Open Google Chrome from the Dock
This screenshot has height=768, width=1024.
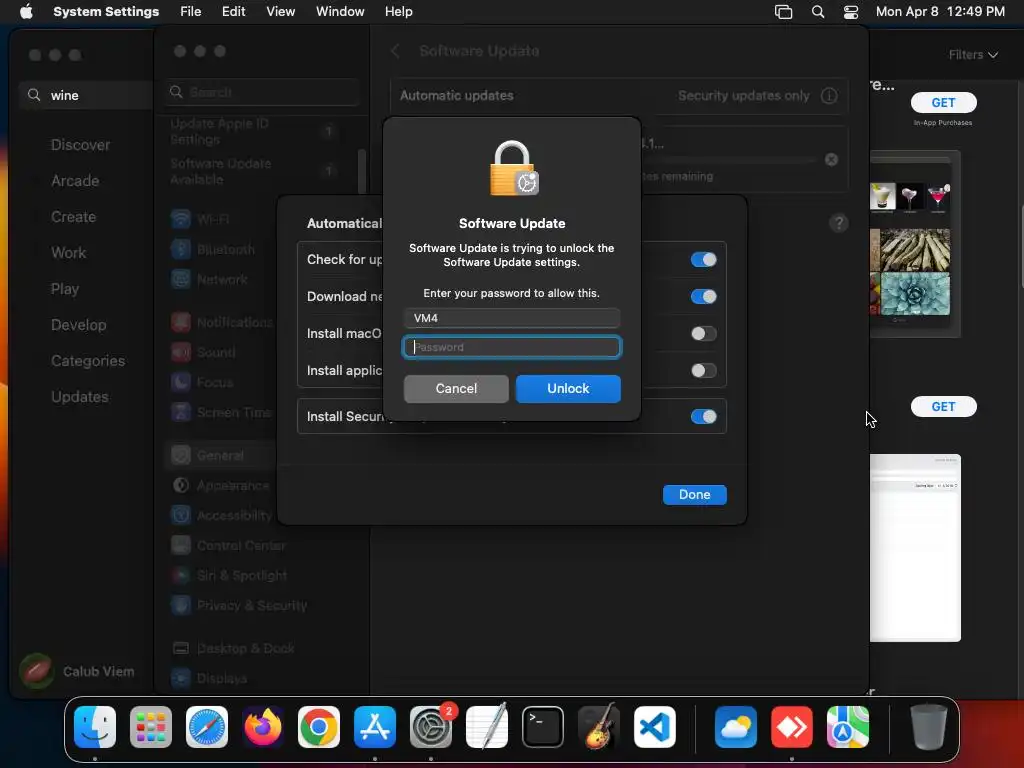coord(319,727)
